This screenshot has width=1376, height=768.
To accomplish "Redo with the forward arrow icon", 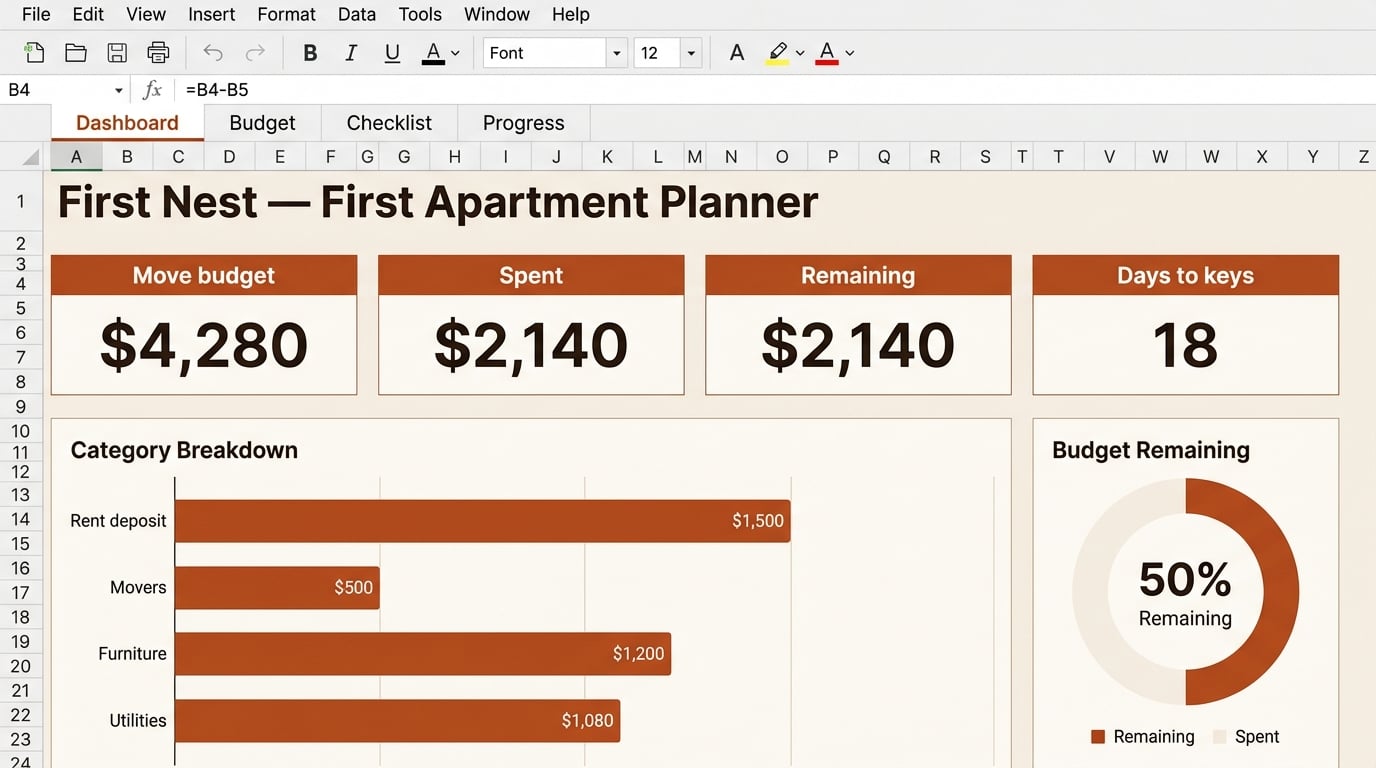I will (x=255, y=53).
